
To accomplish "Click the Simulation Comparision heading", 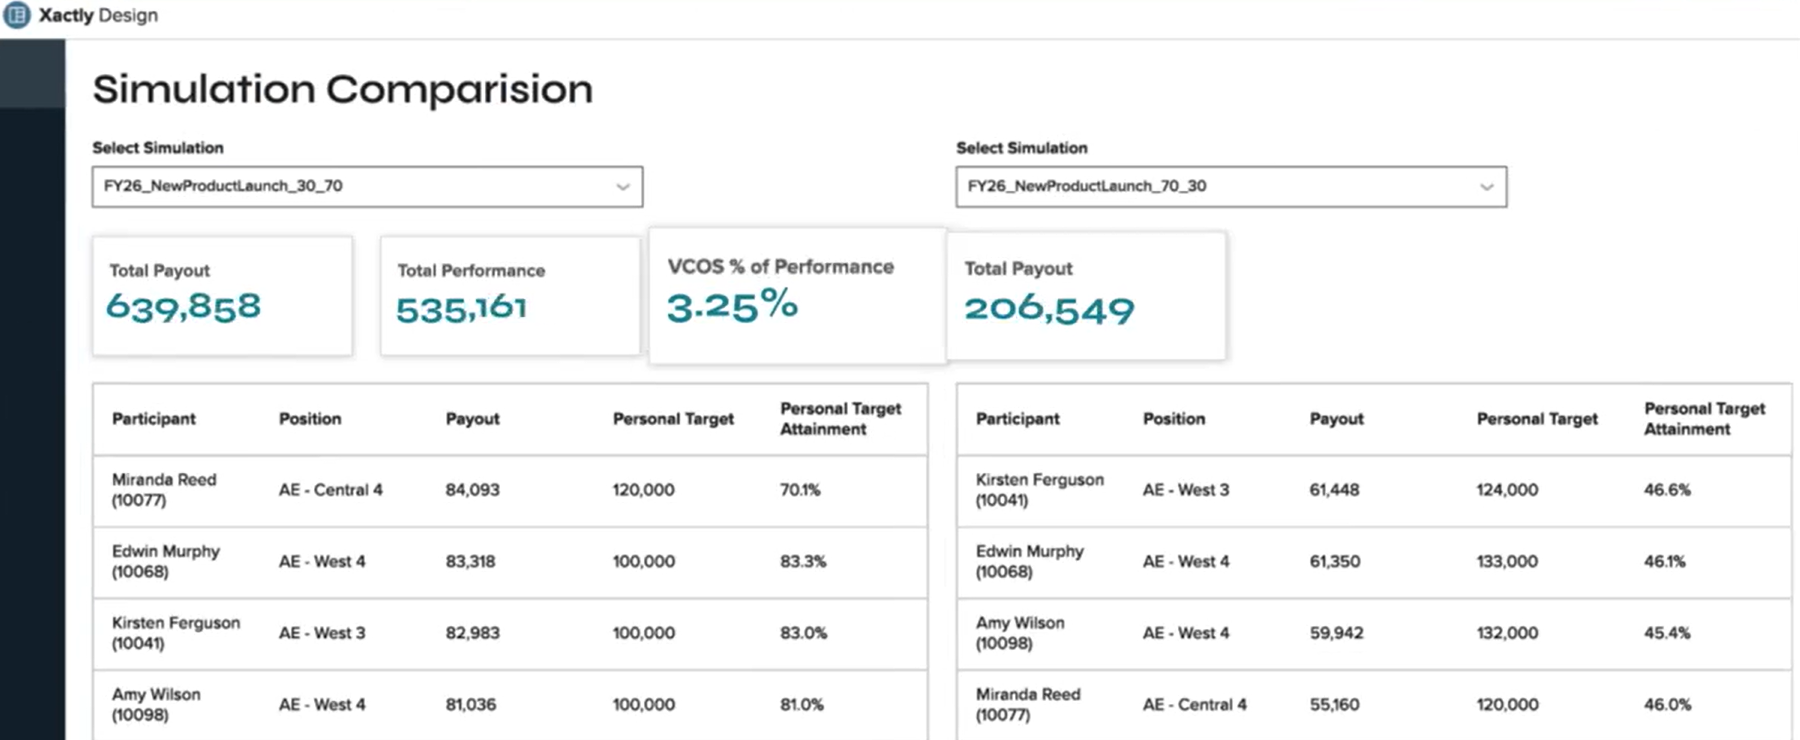I will (x=343, y=89).
